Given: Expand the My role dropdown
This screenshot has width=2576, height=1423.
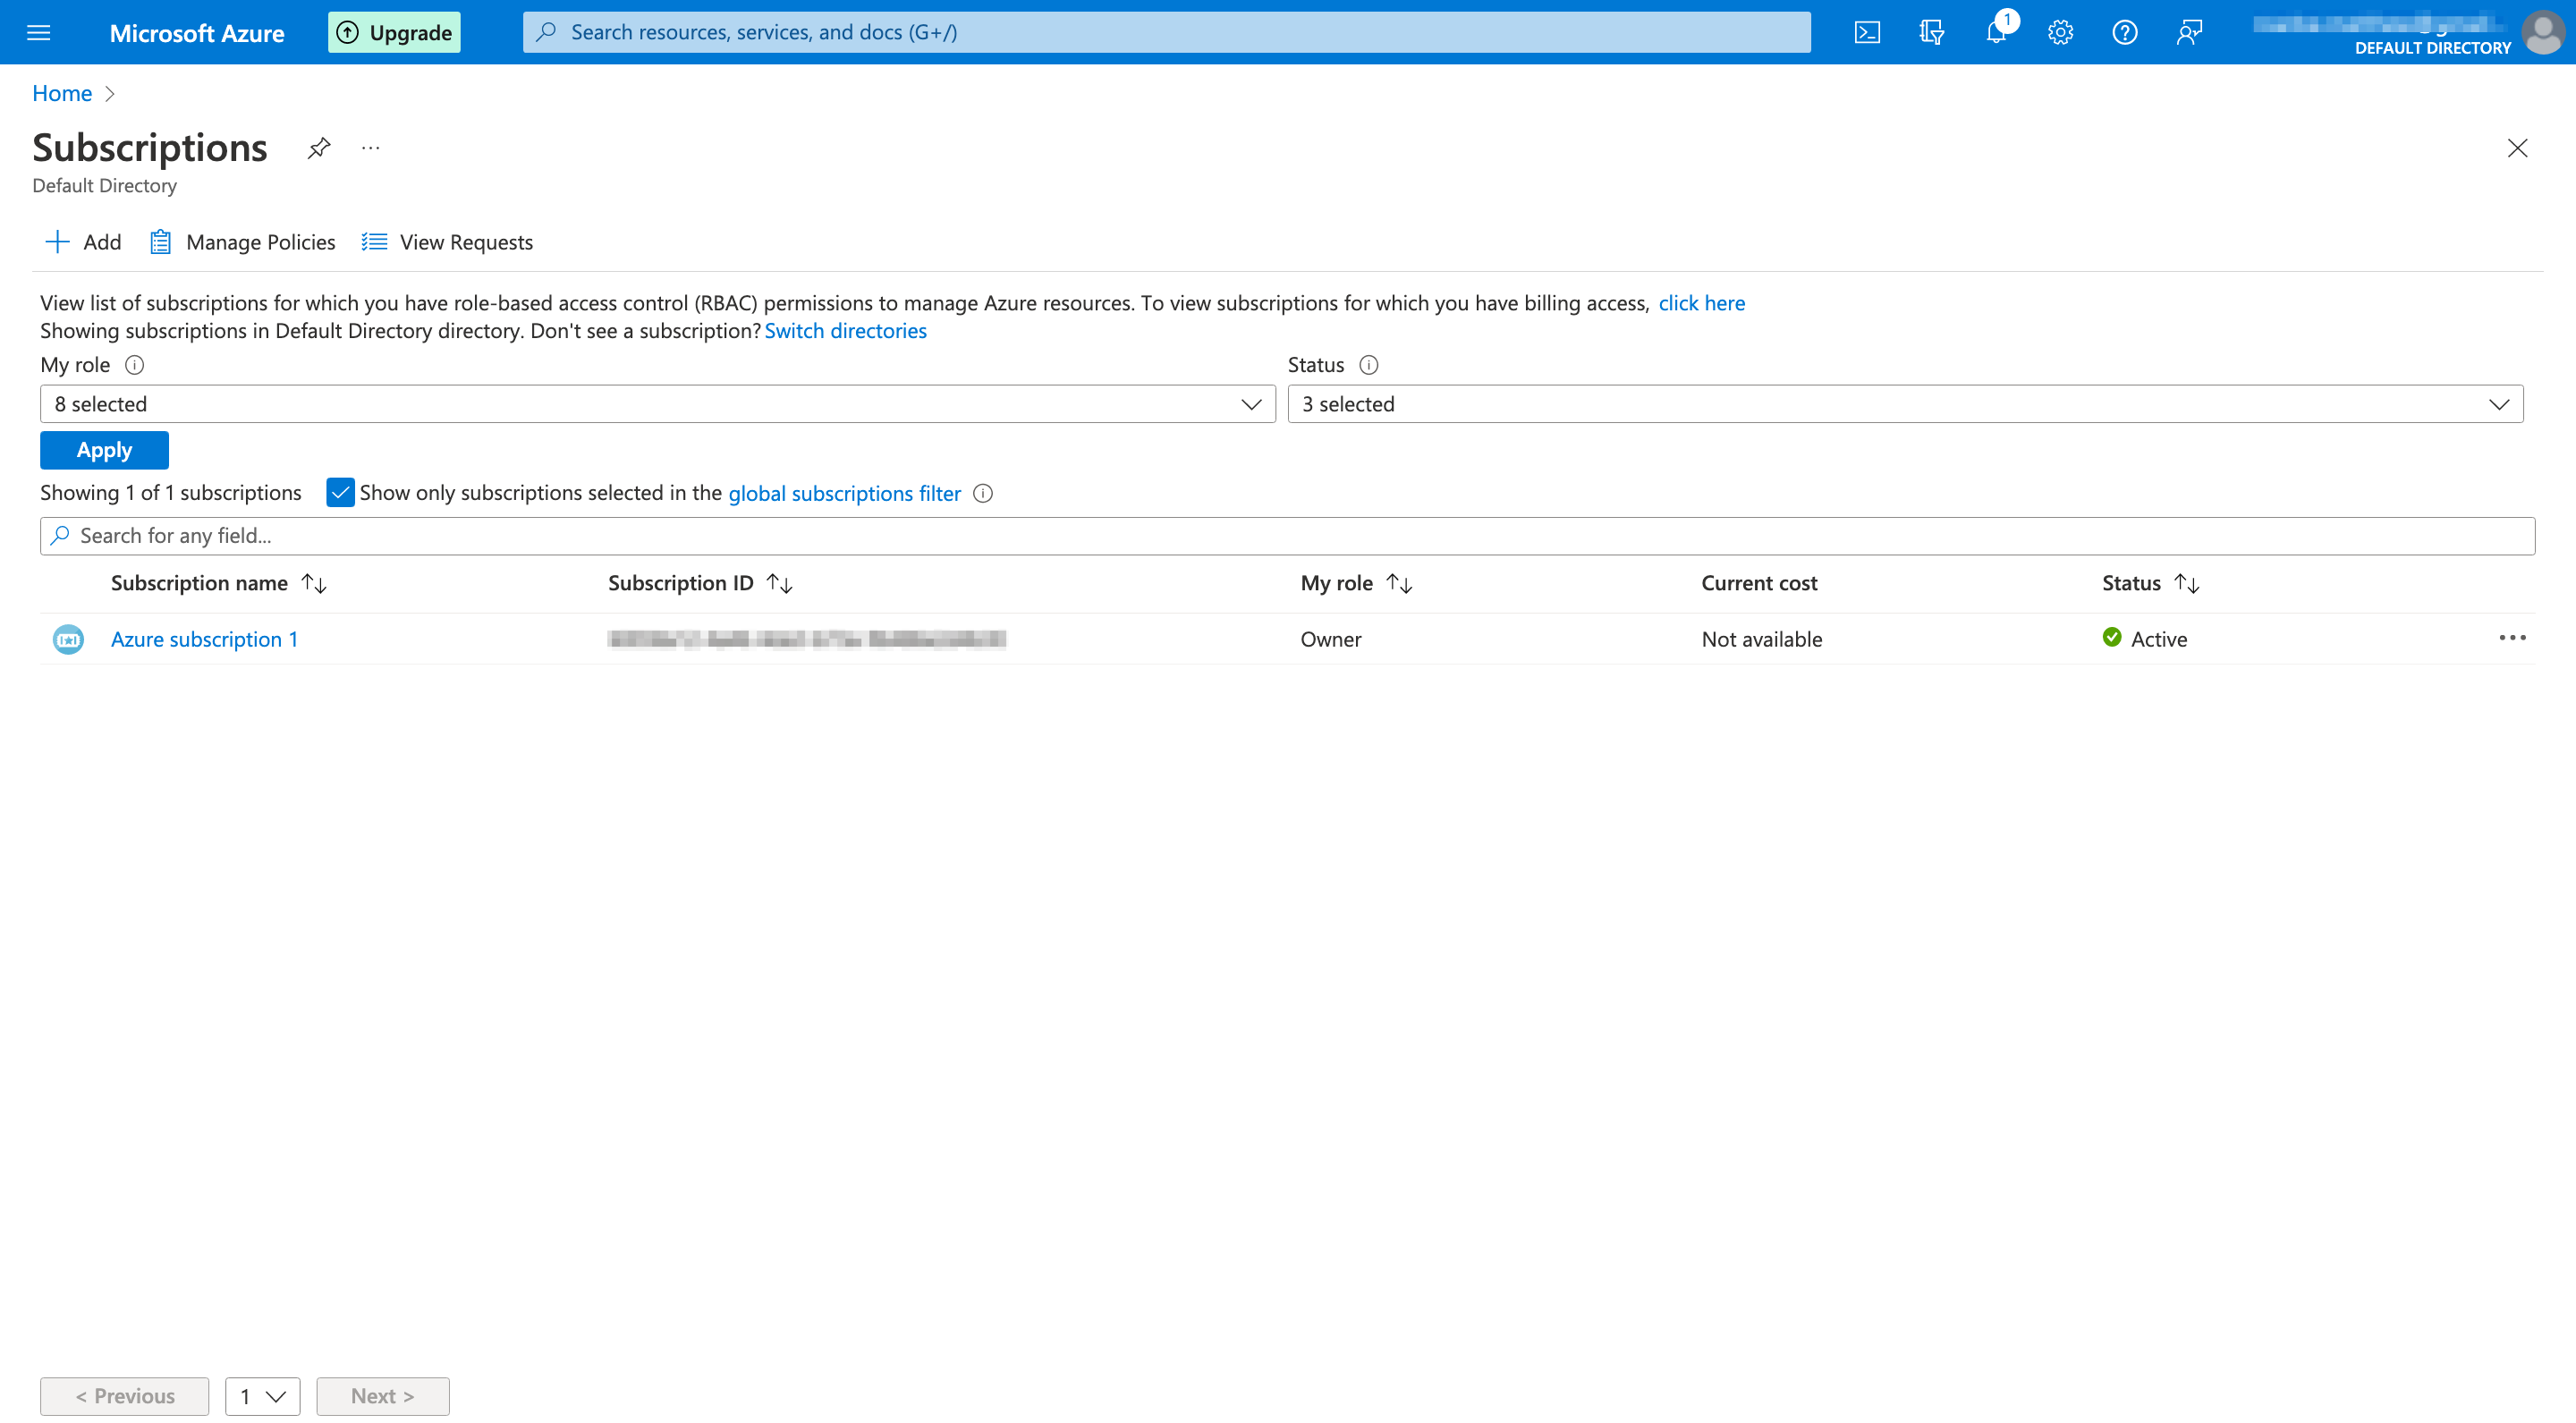Looking at the screenshot, I should (x=657, y=404).
